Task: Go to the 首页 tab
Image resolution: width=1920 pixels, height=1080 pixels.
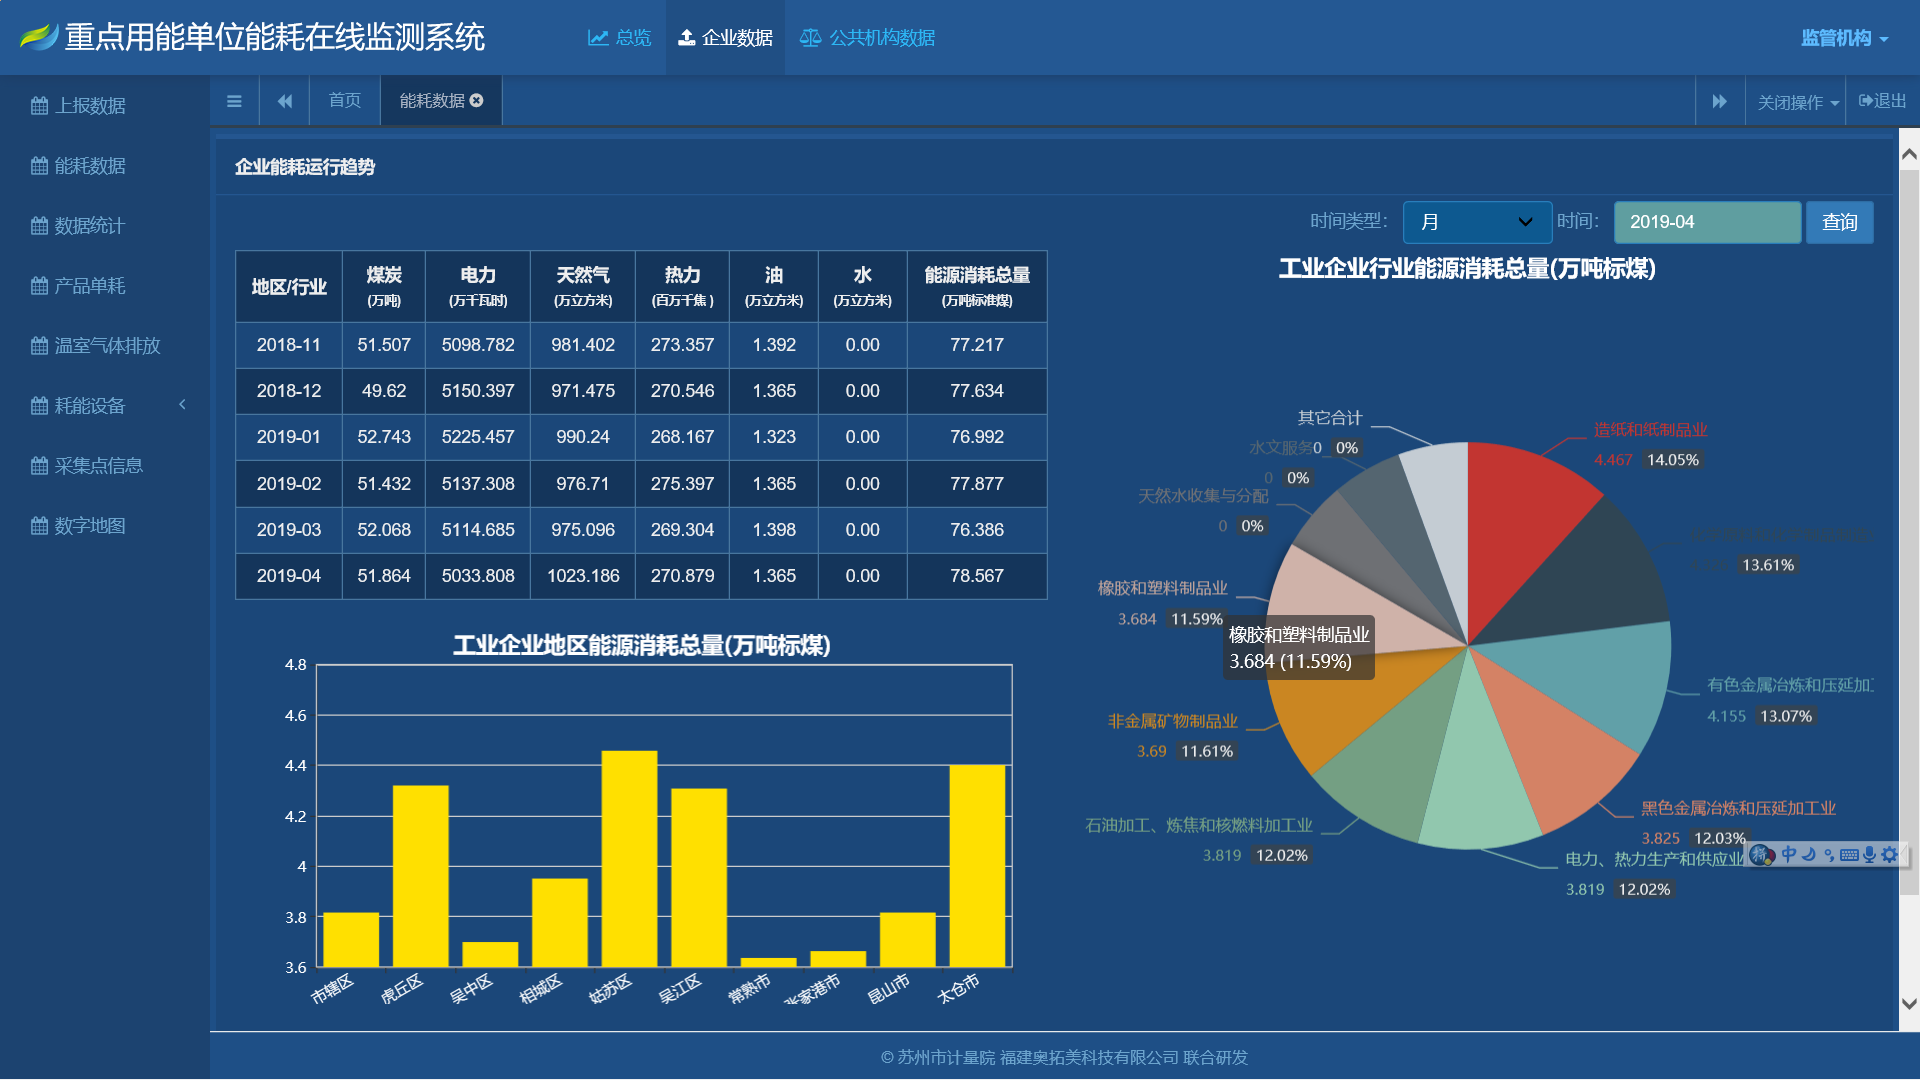Action: [345, 101]
